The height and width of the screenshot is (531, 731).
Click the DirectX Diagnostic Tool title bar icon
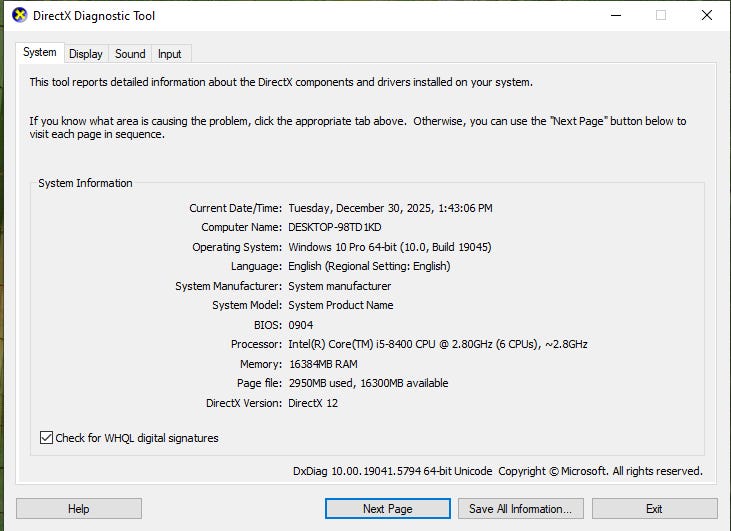point(20,15)
